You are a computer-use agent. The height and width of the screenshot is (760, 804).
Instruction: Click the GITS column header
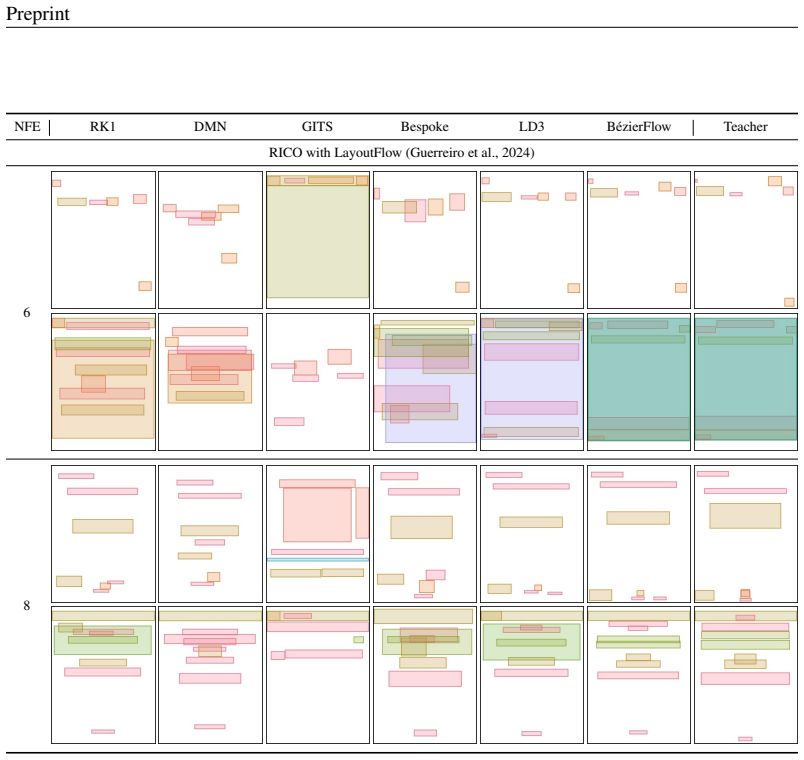pos(317,127)
